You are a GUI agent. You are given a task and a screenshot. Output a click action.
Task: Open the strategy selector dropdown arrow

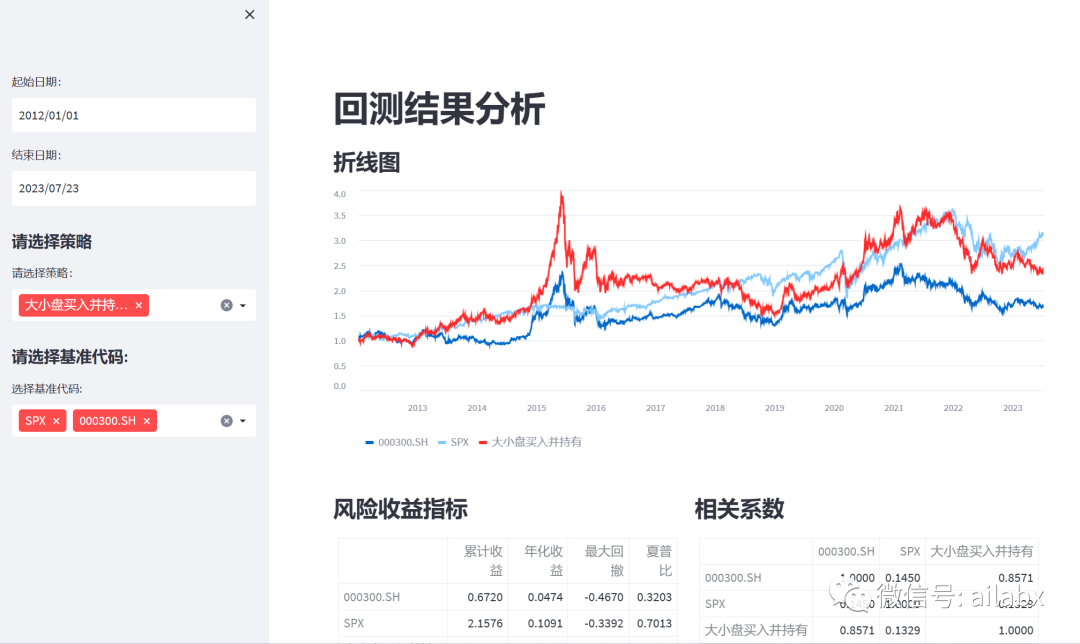tap(242, 305)
